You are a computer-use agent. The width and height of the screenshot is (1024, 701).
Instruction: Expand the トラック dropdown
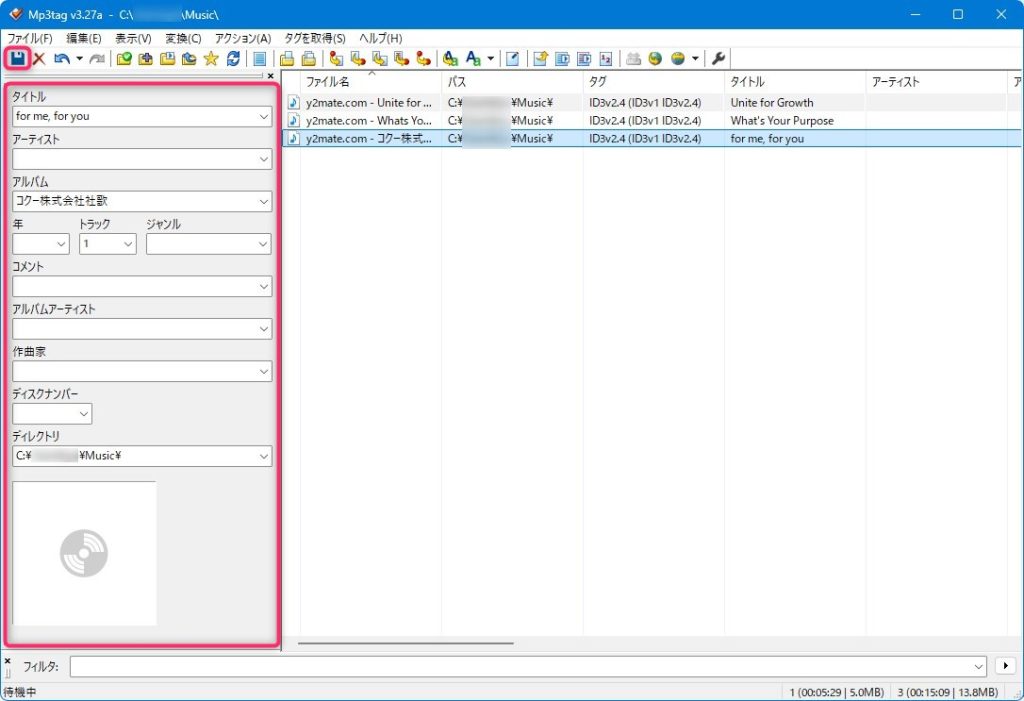pos(128,244)
